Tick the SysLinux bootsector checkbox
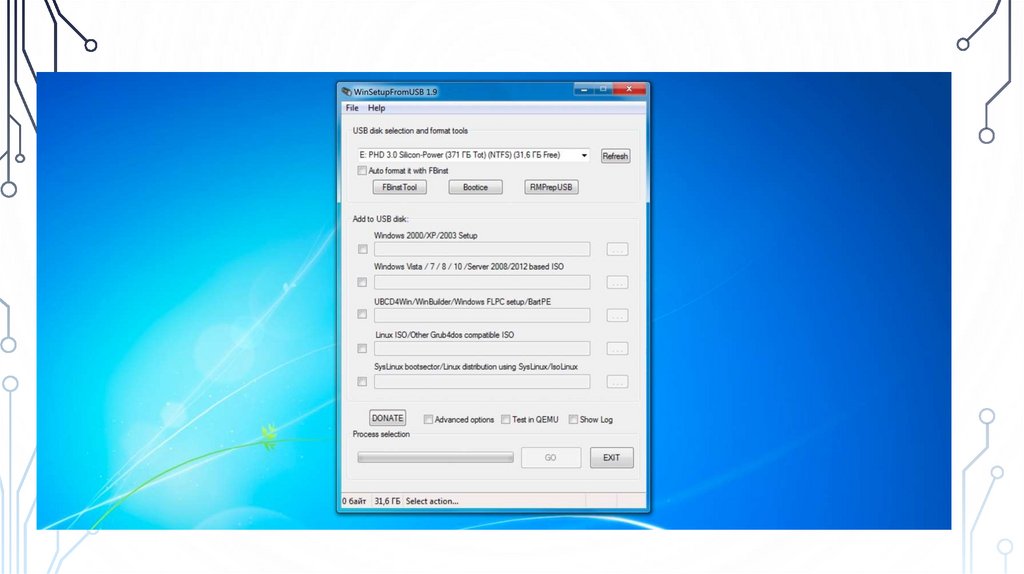This screenshot has height=574, width=1024. pyautogui.click(x=362, y=381)
